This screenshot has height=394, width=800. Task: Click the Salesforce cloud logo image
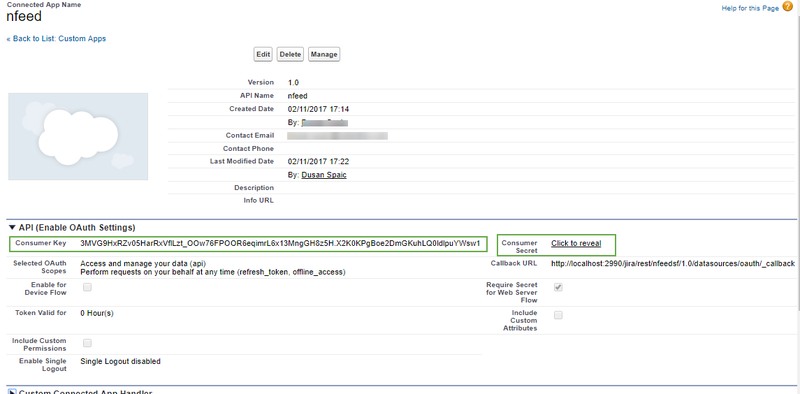78,136
